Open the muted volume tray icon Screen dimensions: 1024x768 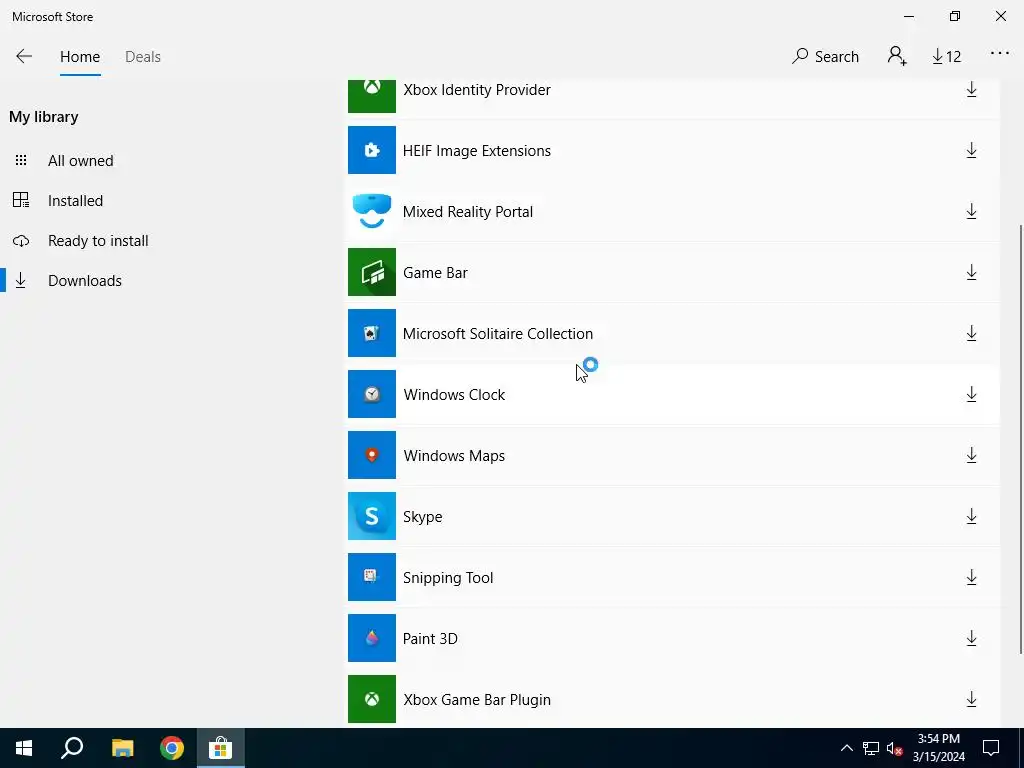coord(895,748)
